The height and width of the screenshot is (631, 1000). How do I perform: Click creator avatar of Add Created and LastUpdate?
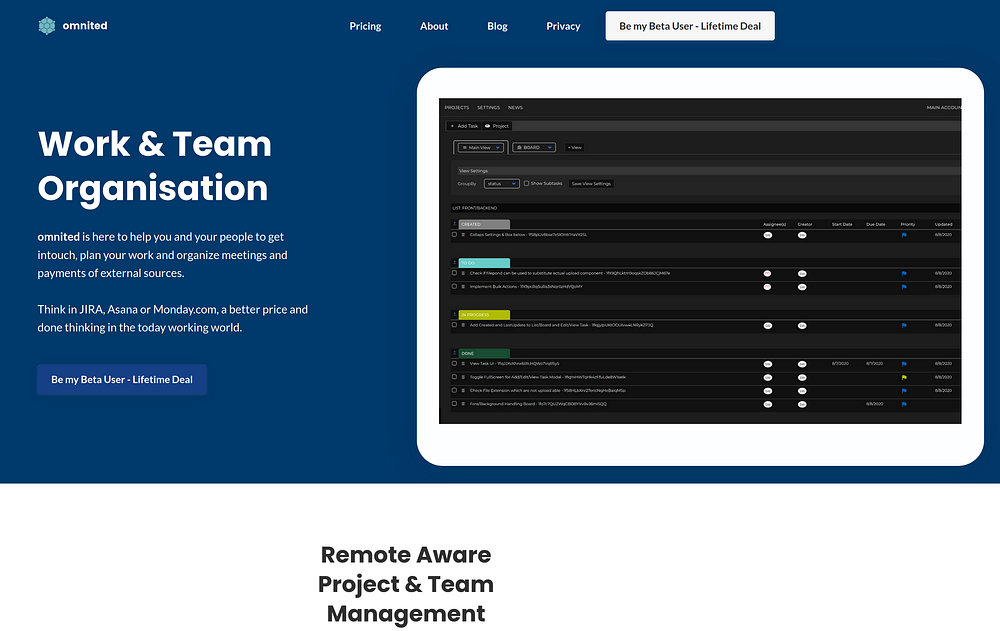(x=802, y=326)
